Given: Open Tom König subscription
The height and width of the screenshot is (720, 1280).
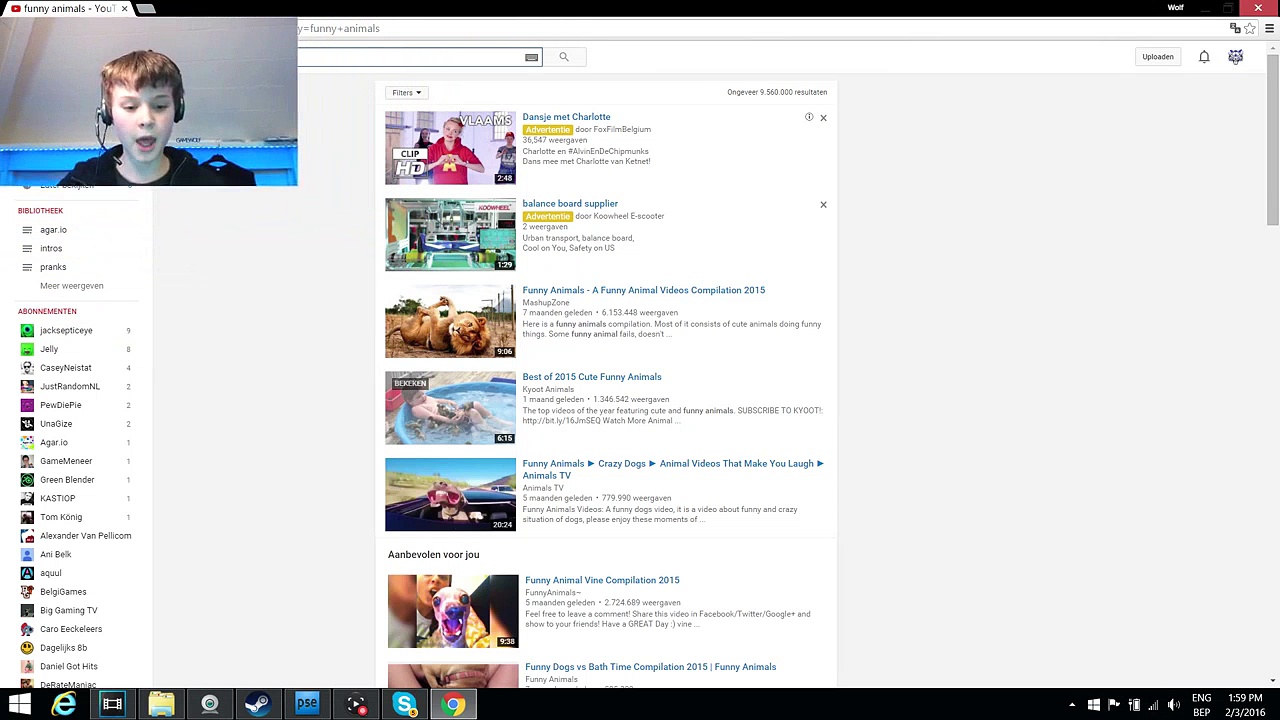Looking at the screenshot, I should pos(61,517).
